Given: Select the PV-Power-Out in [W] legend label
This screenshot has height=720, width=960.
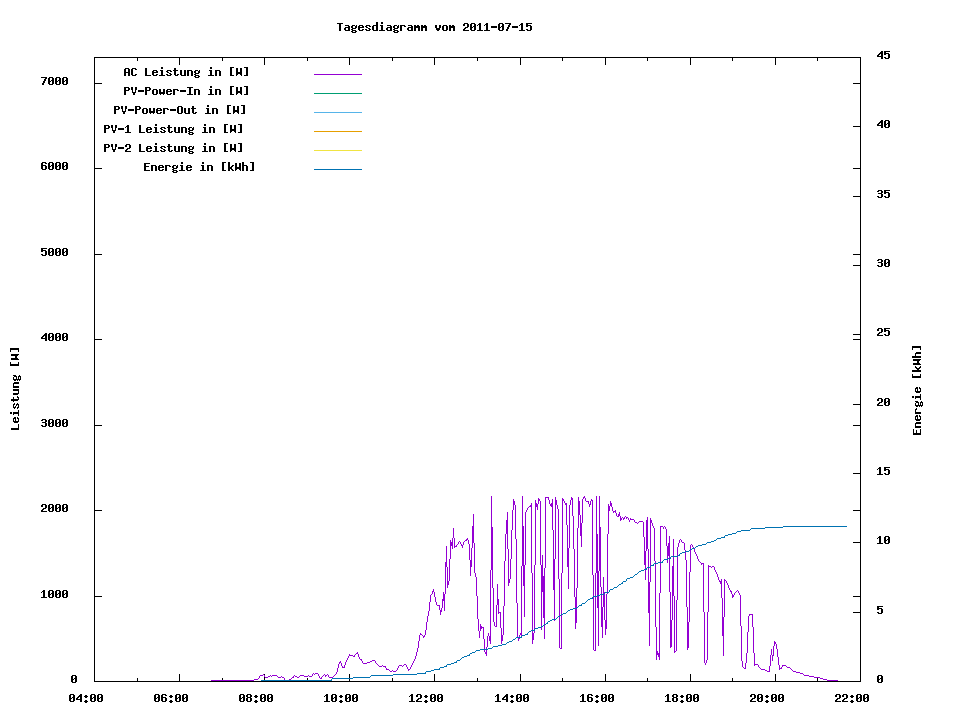Looking at the screenshot, I should click(179, 110).
